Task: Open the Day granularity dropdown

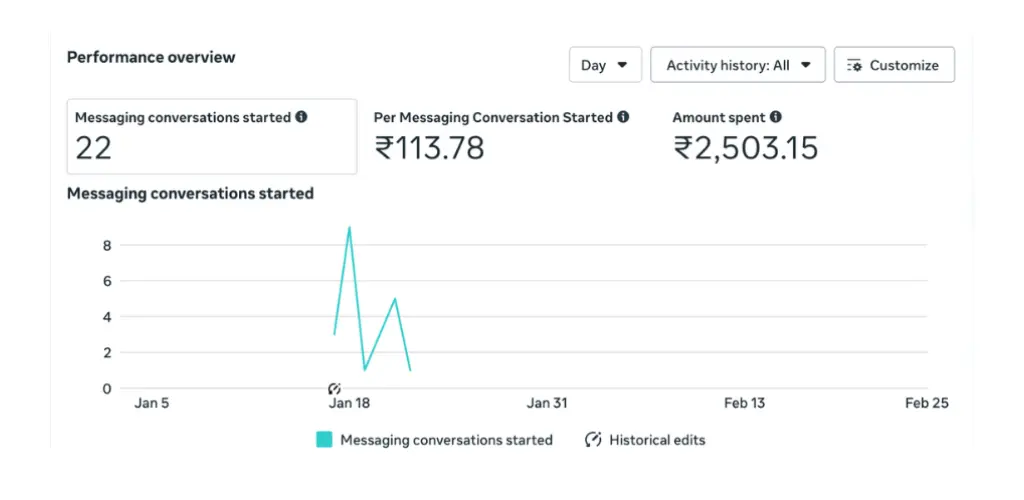Action: [604, 65]
